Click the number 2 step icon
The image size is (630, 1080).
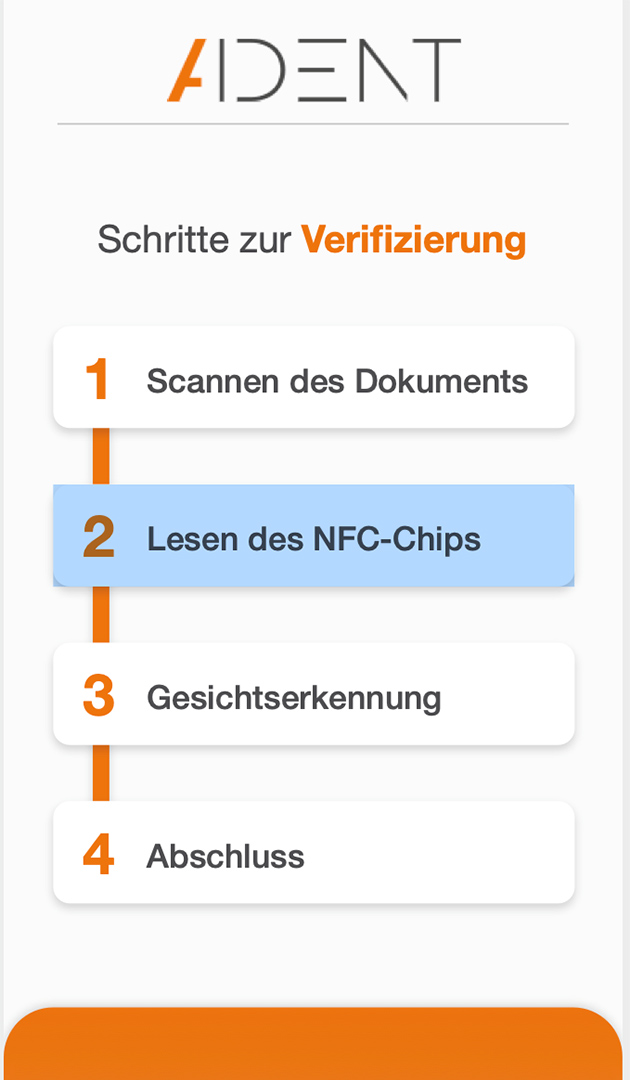tap(98, 538)
